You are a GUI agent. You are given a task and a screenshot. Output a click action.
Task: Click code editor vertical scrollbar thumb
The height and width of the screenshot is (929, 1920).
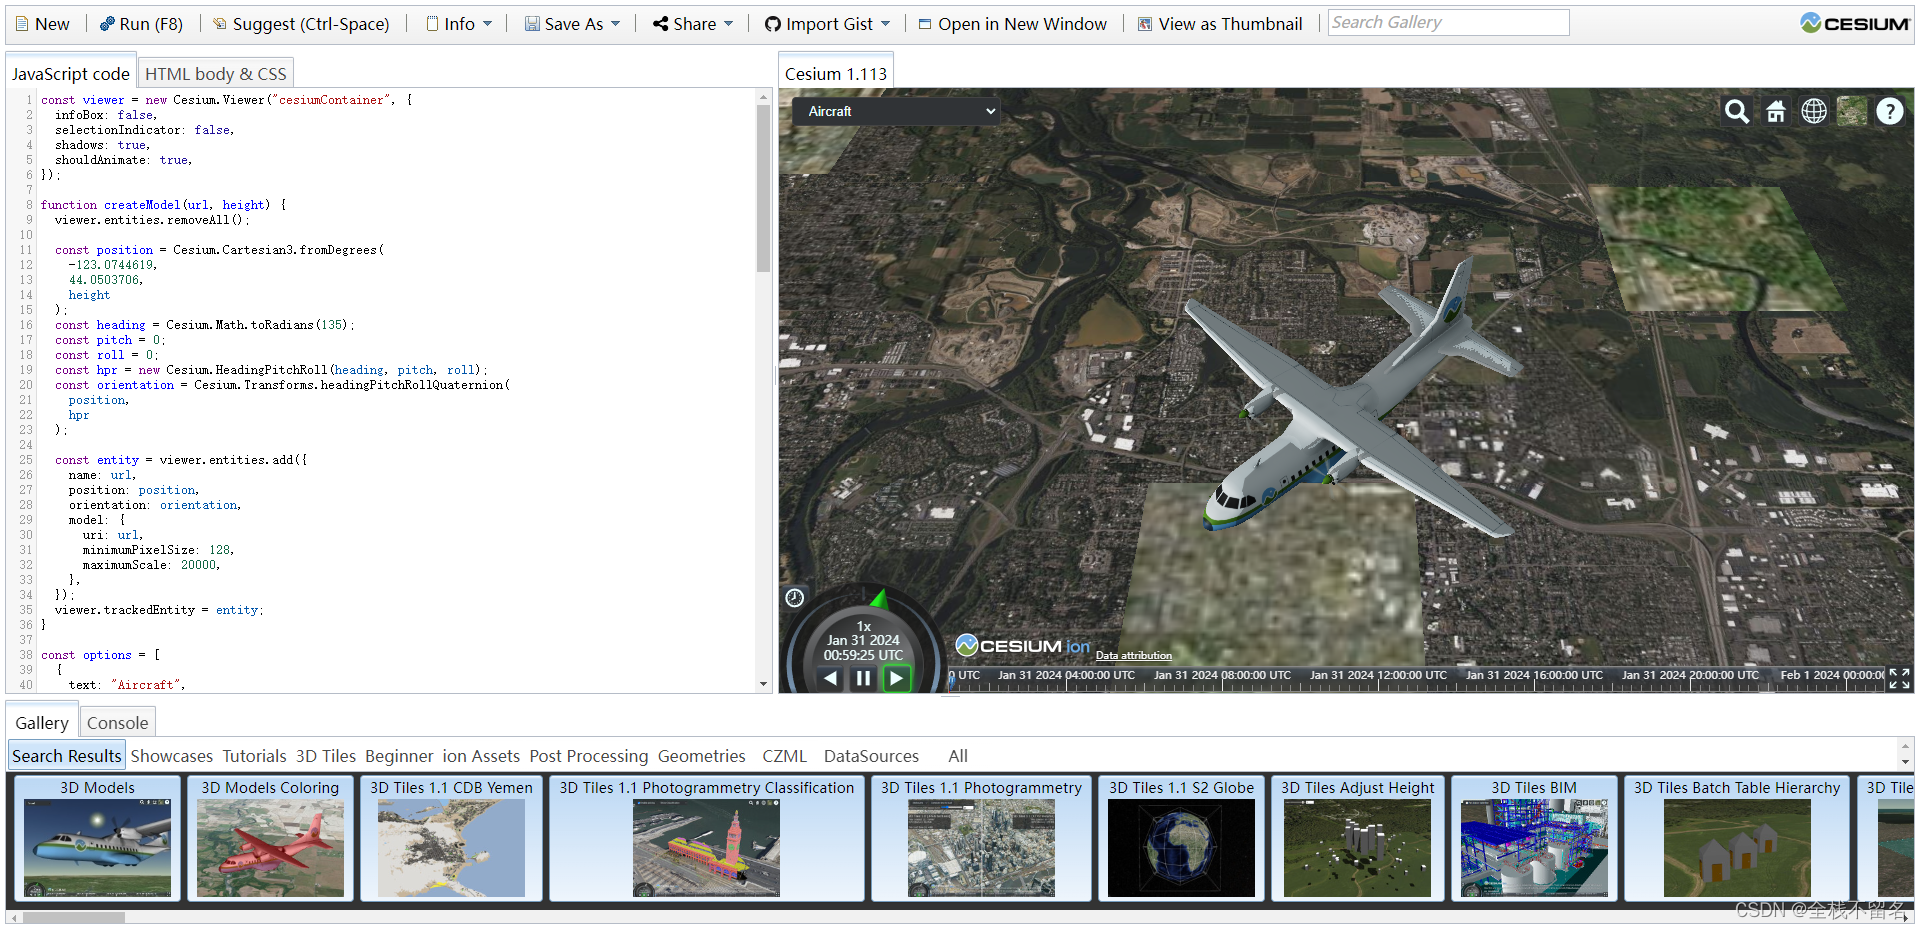pos(764,188)
